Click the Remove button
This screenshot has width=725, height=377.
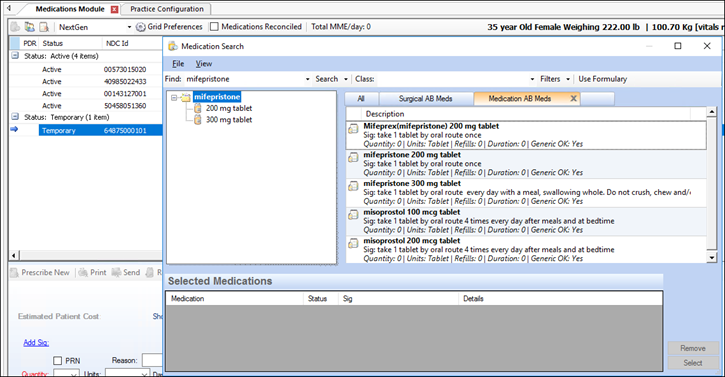[693, 348]
